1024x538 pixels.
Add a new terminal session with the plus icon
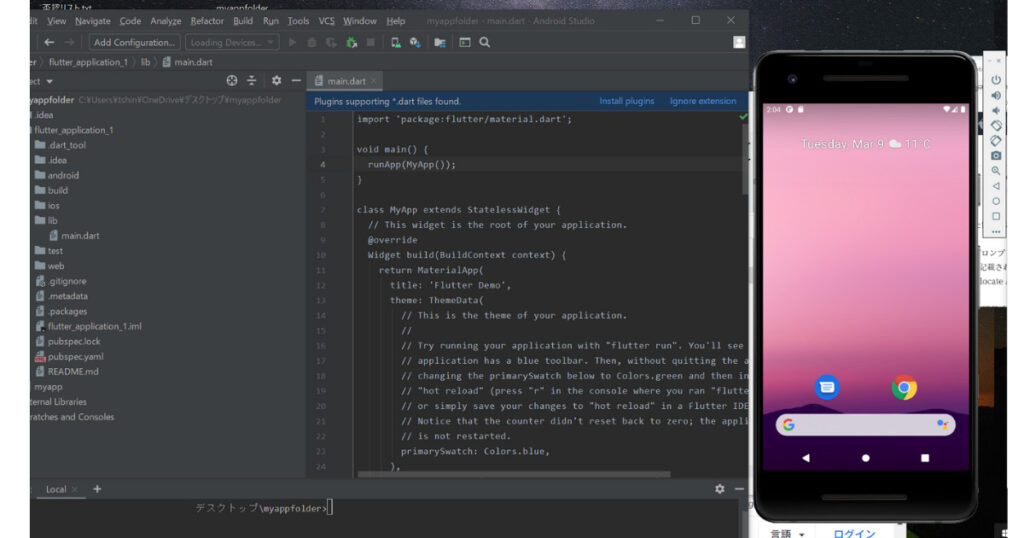97,489
